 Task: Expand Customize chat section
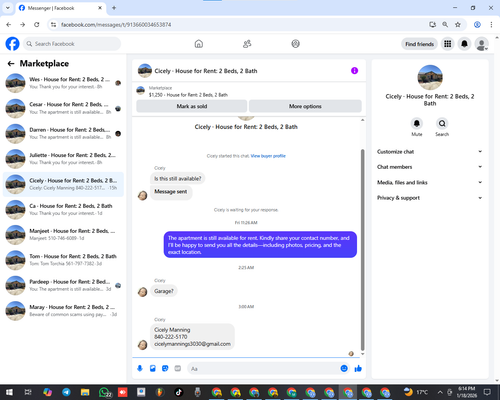pos(430,152)
